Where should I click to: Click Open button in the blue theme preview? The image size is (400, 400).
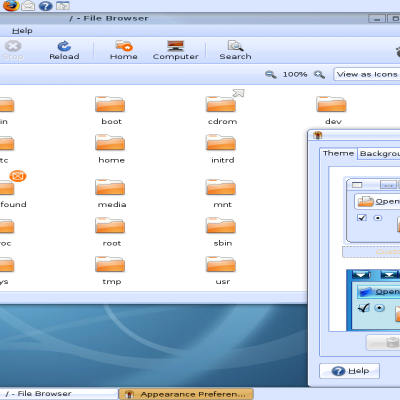(x=378, y=292)
